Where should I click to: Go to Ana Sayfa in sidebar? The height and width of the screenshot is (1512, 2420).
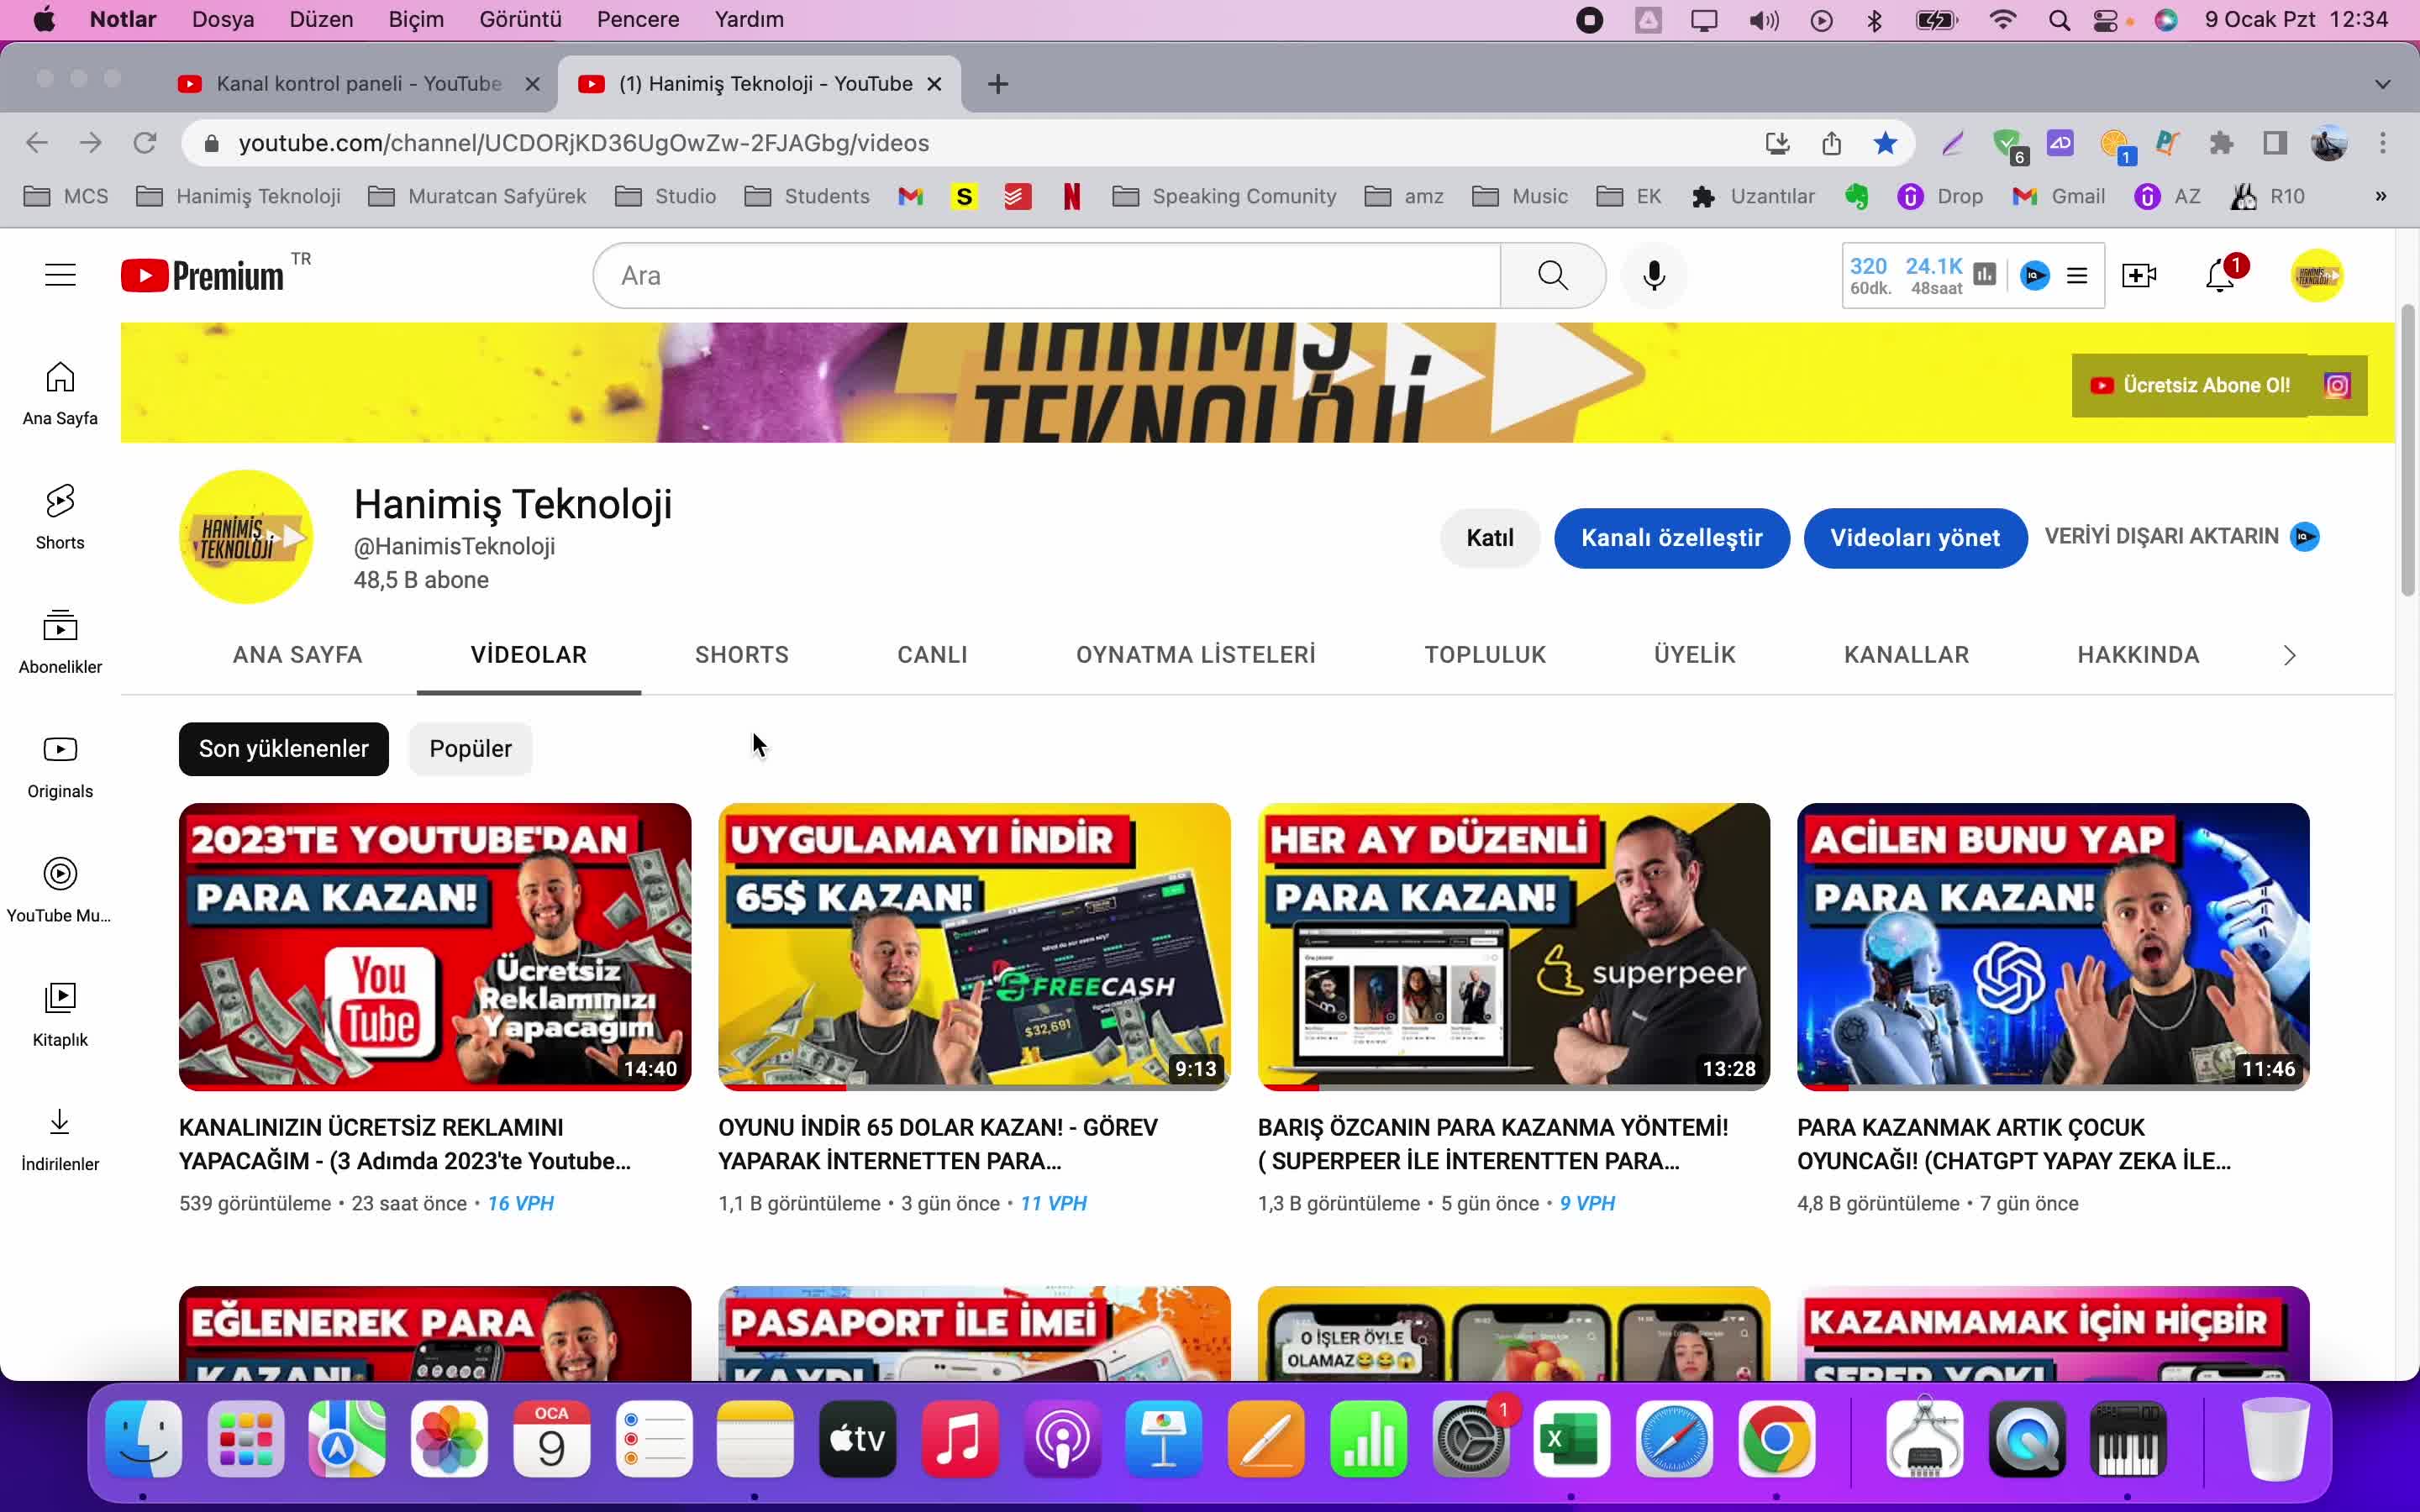tap(60, 394)
